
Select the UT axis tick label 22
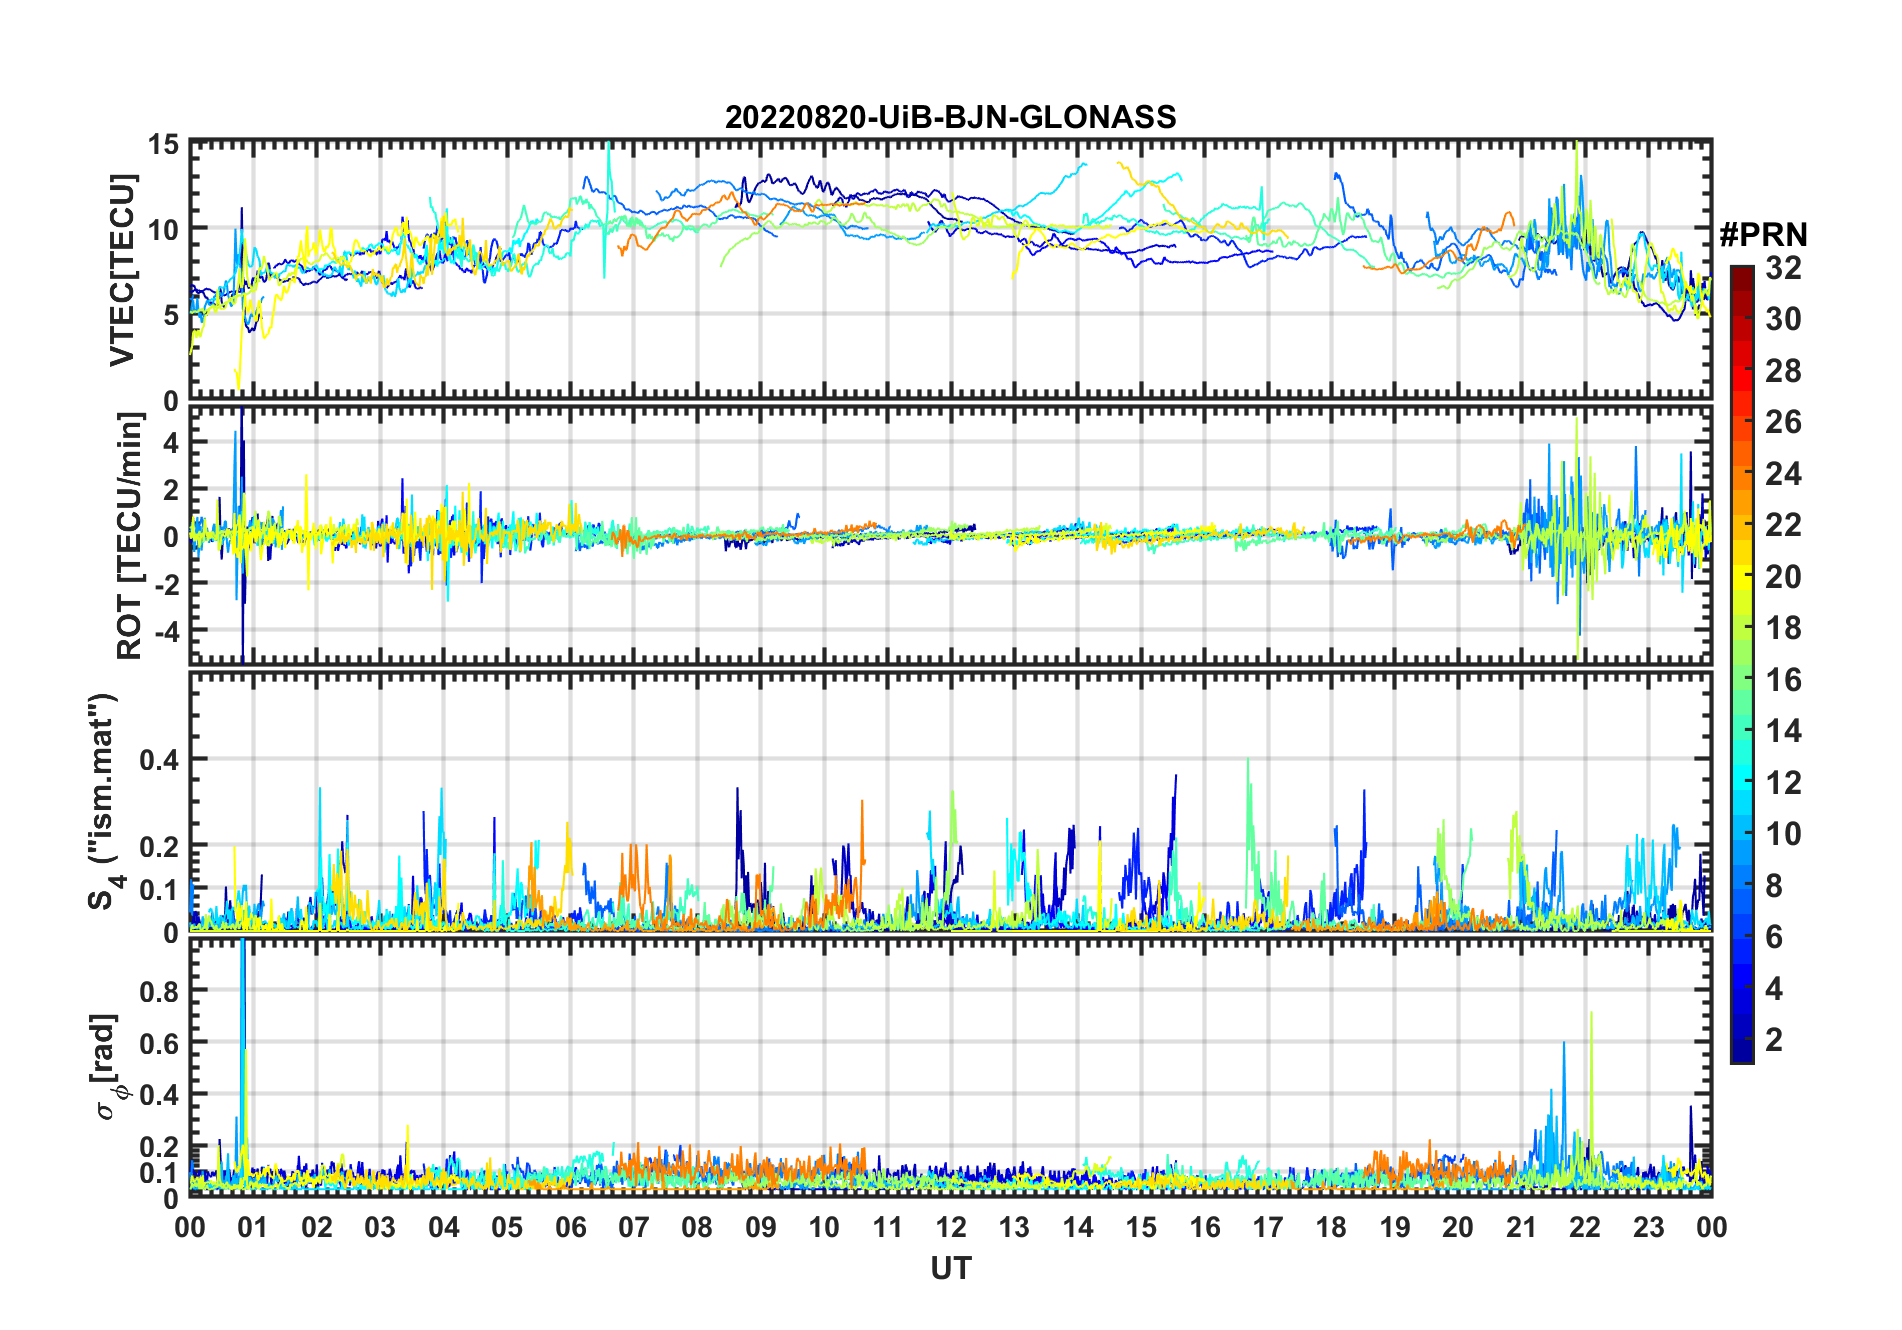tap(1585, 1227)
